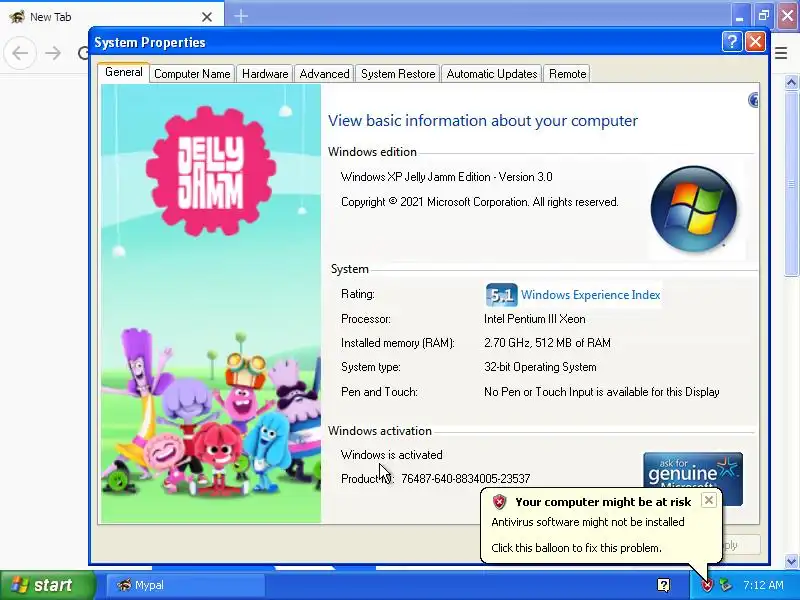Image resolution: width=800 pixels, height=600 pixels.
Task: Switch to the Hardware tab
Action: 265,74
